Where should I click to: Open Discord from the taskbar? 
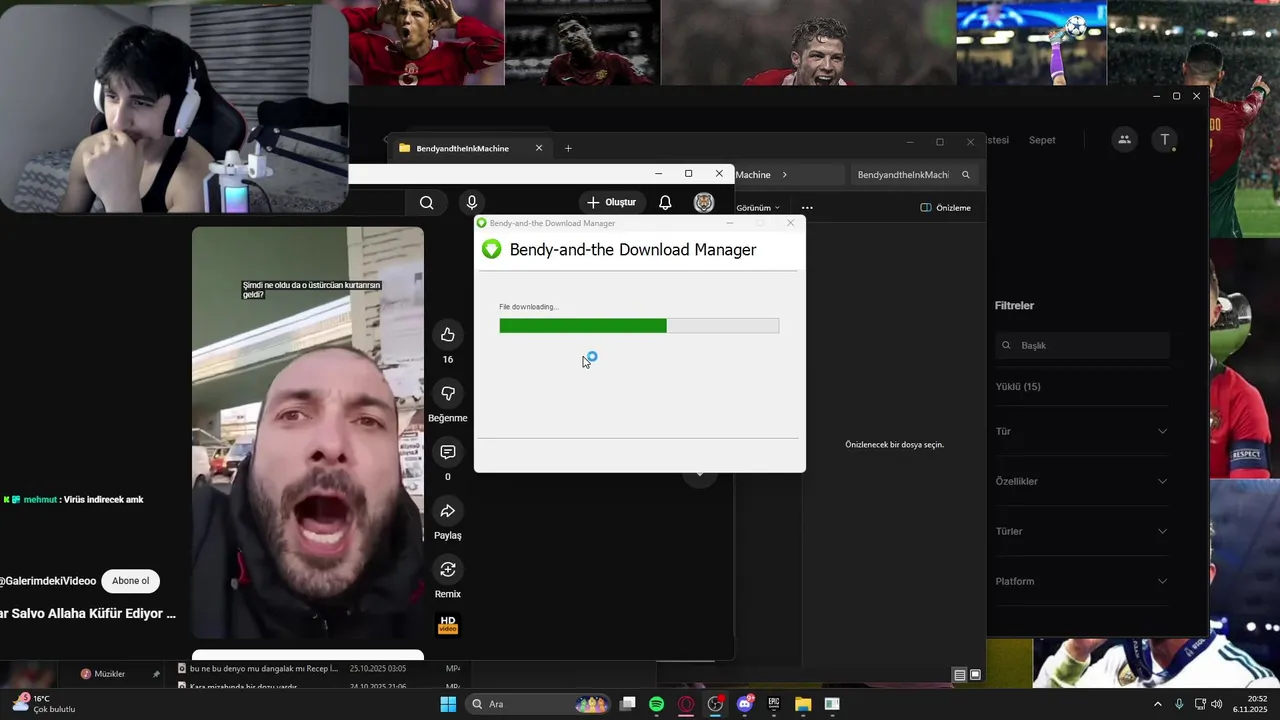(744, 704)
